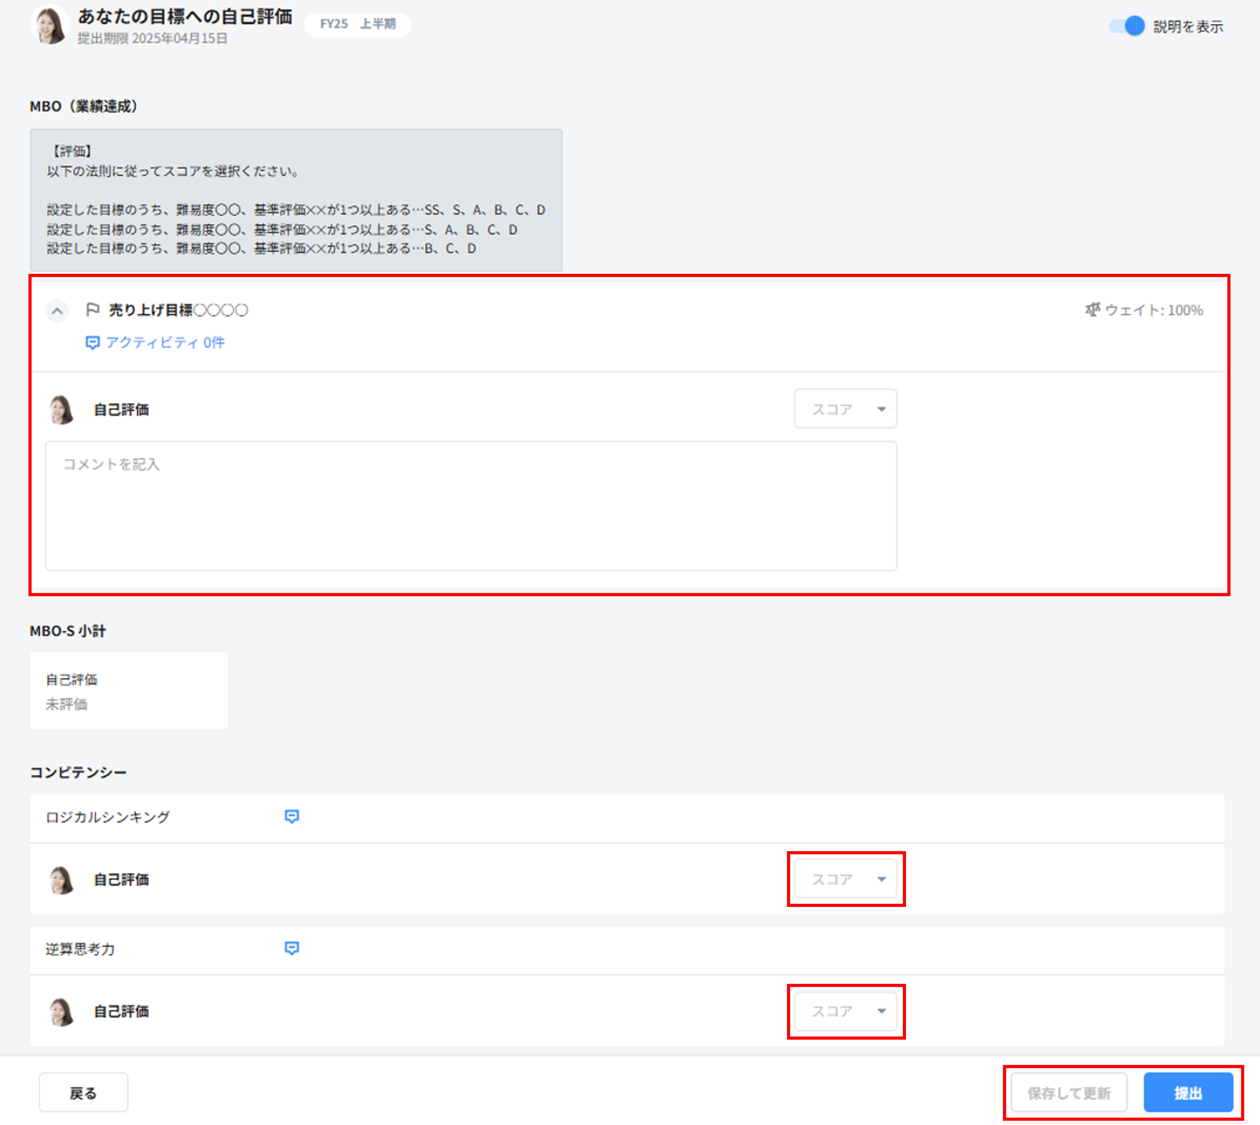Click into the コメントを記入 text area
Image resolution: width=1260 pixels, height=1125 pixels.
coord(470,506)
